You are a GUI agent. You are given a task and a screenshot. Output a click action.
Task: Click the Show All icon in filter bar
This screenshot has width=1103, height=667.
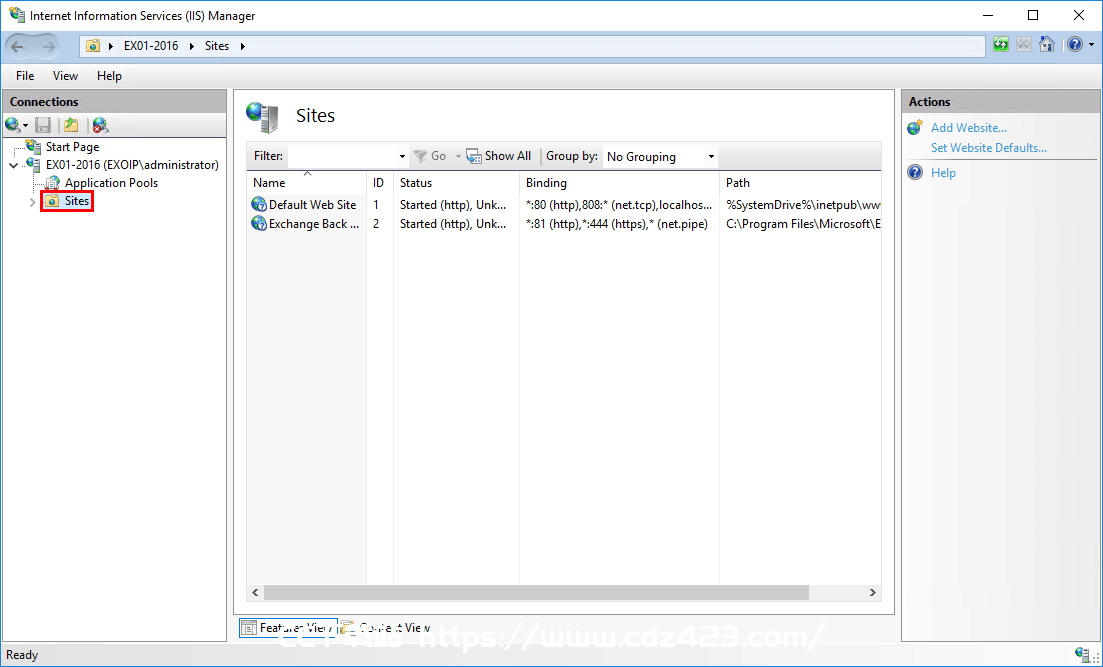tap(474, 156)
